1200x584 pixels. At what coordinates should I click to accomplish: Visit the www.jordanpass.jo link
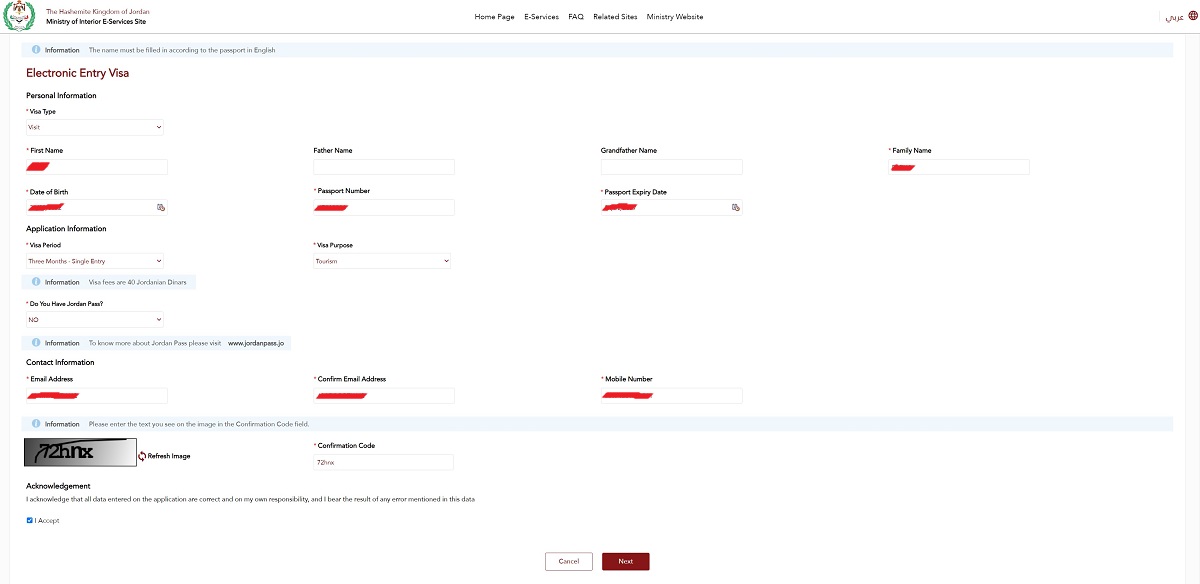(x=257, y=343)
